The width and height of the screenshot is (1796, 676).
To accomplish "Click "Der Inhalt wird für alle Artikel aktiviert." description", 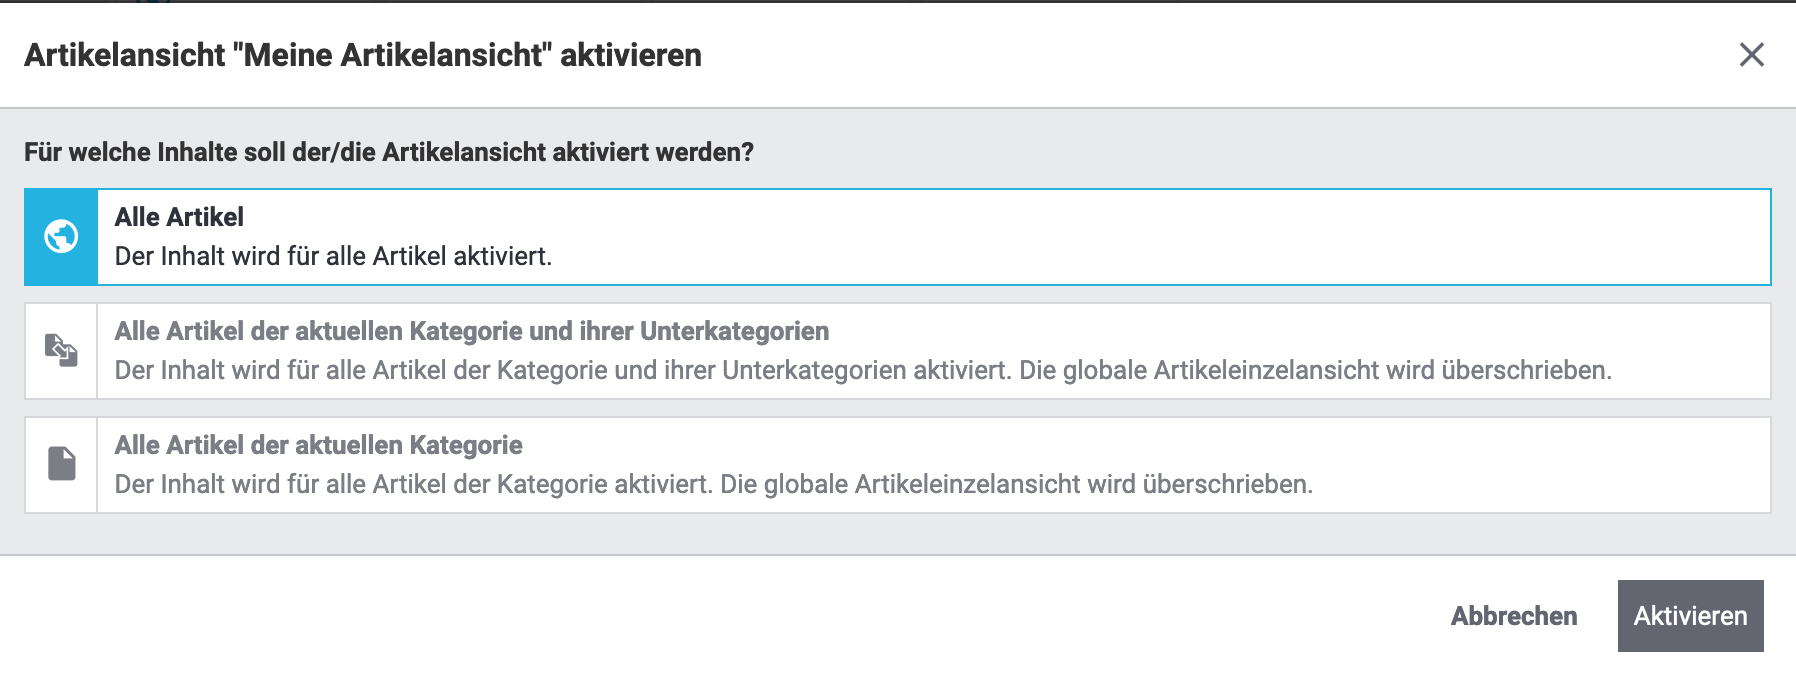I will 333,257.
